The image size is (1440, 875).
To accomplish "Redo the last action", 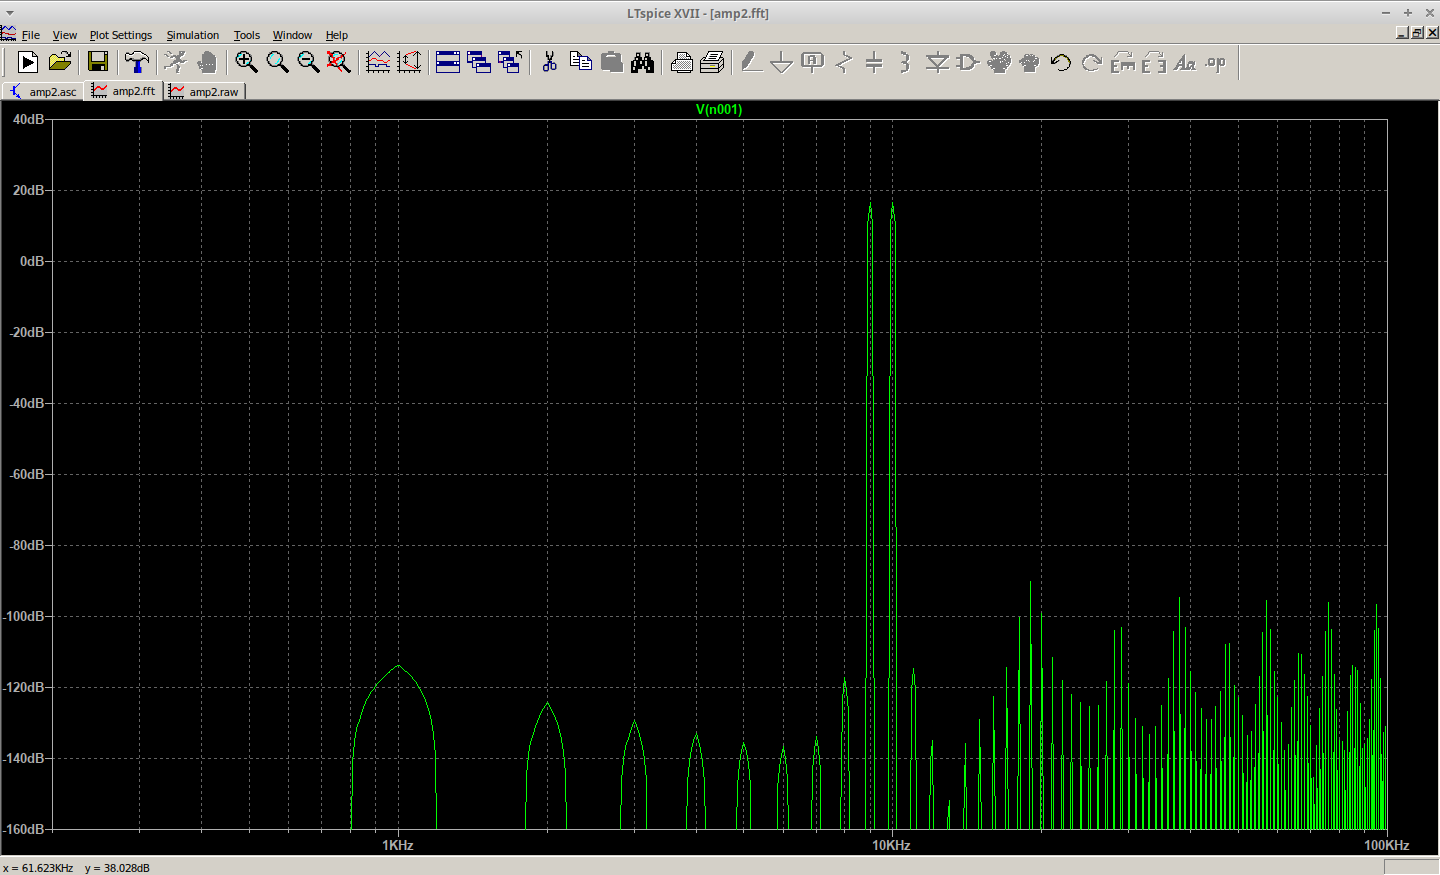I will click(x=1092, y=62).
